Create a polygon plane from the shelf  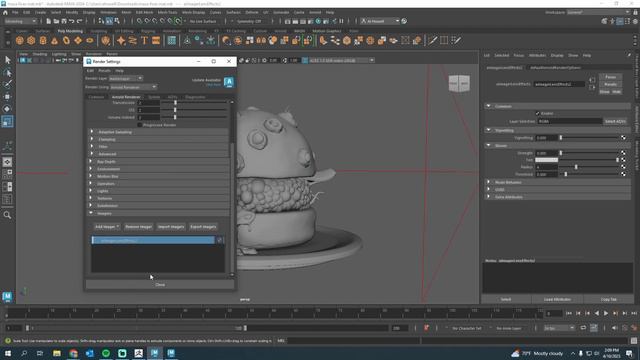click(x=78, y=40)
